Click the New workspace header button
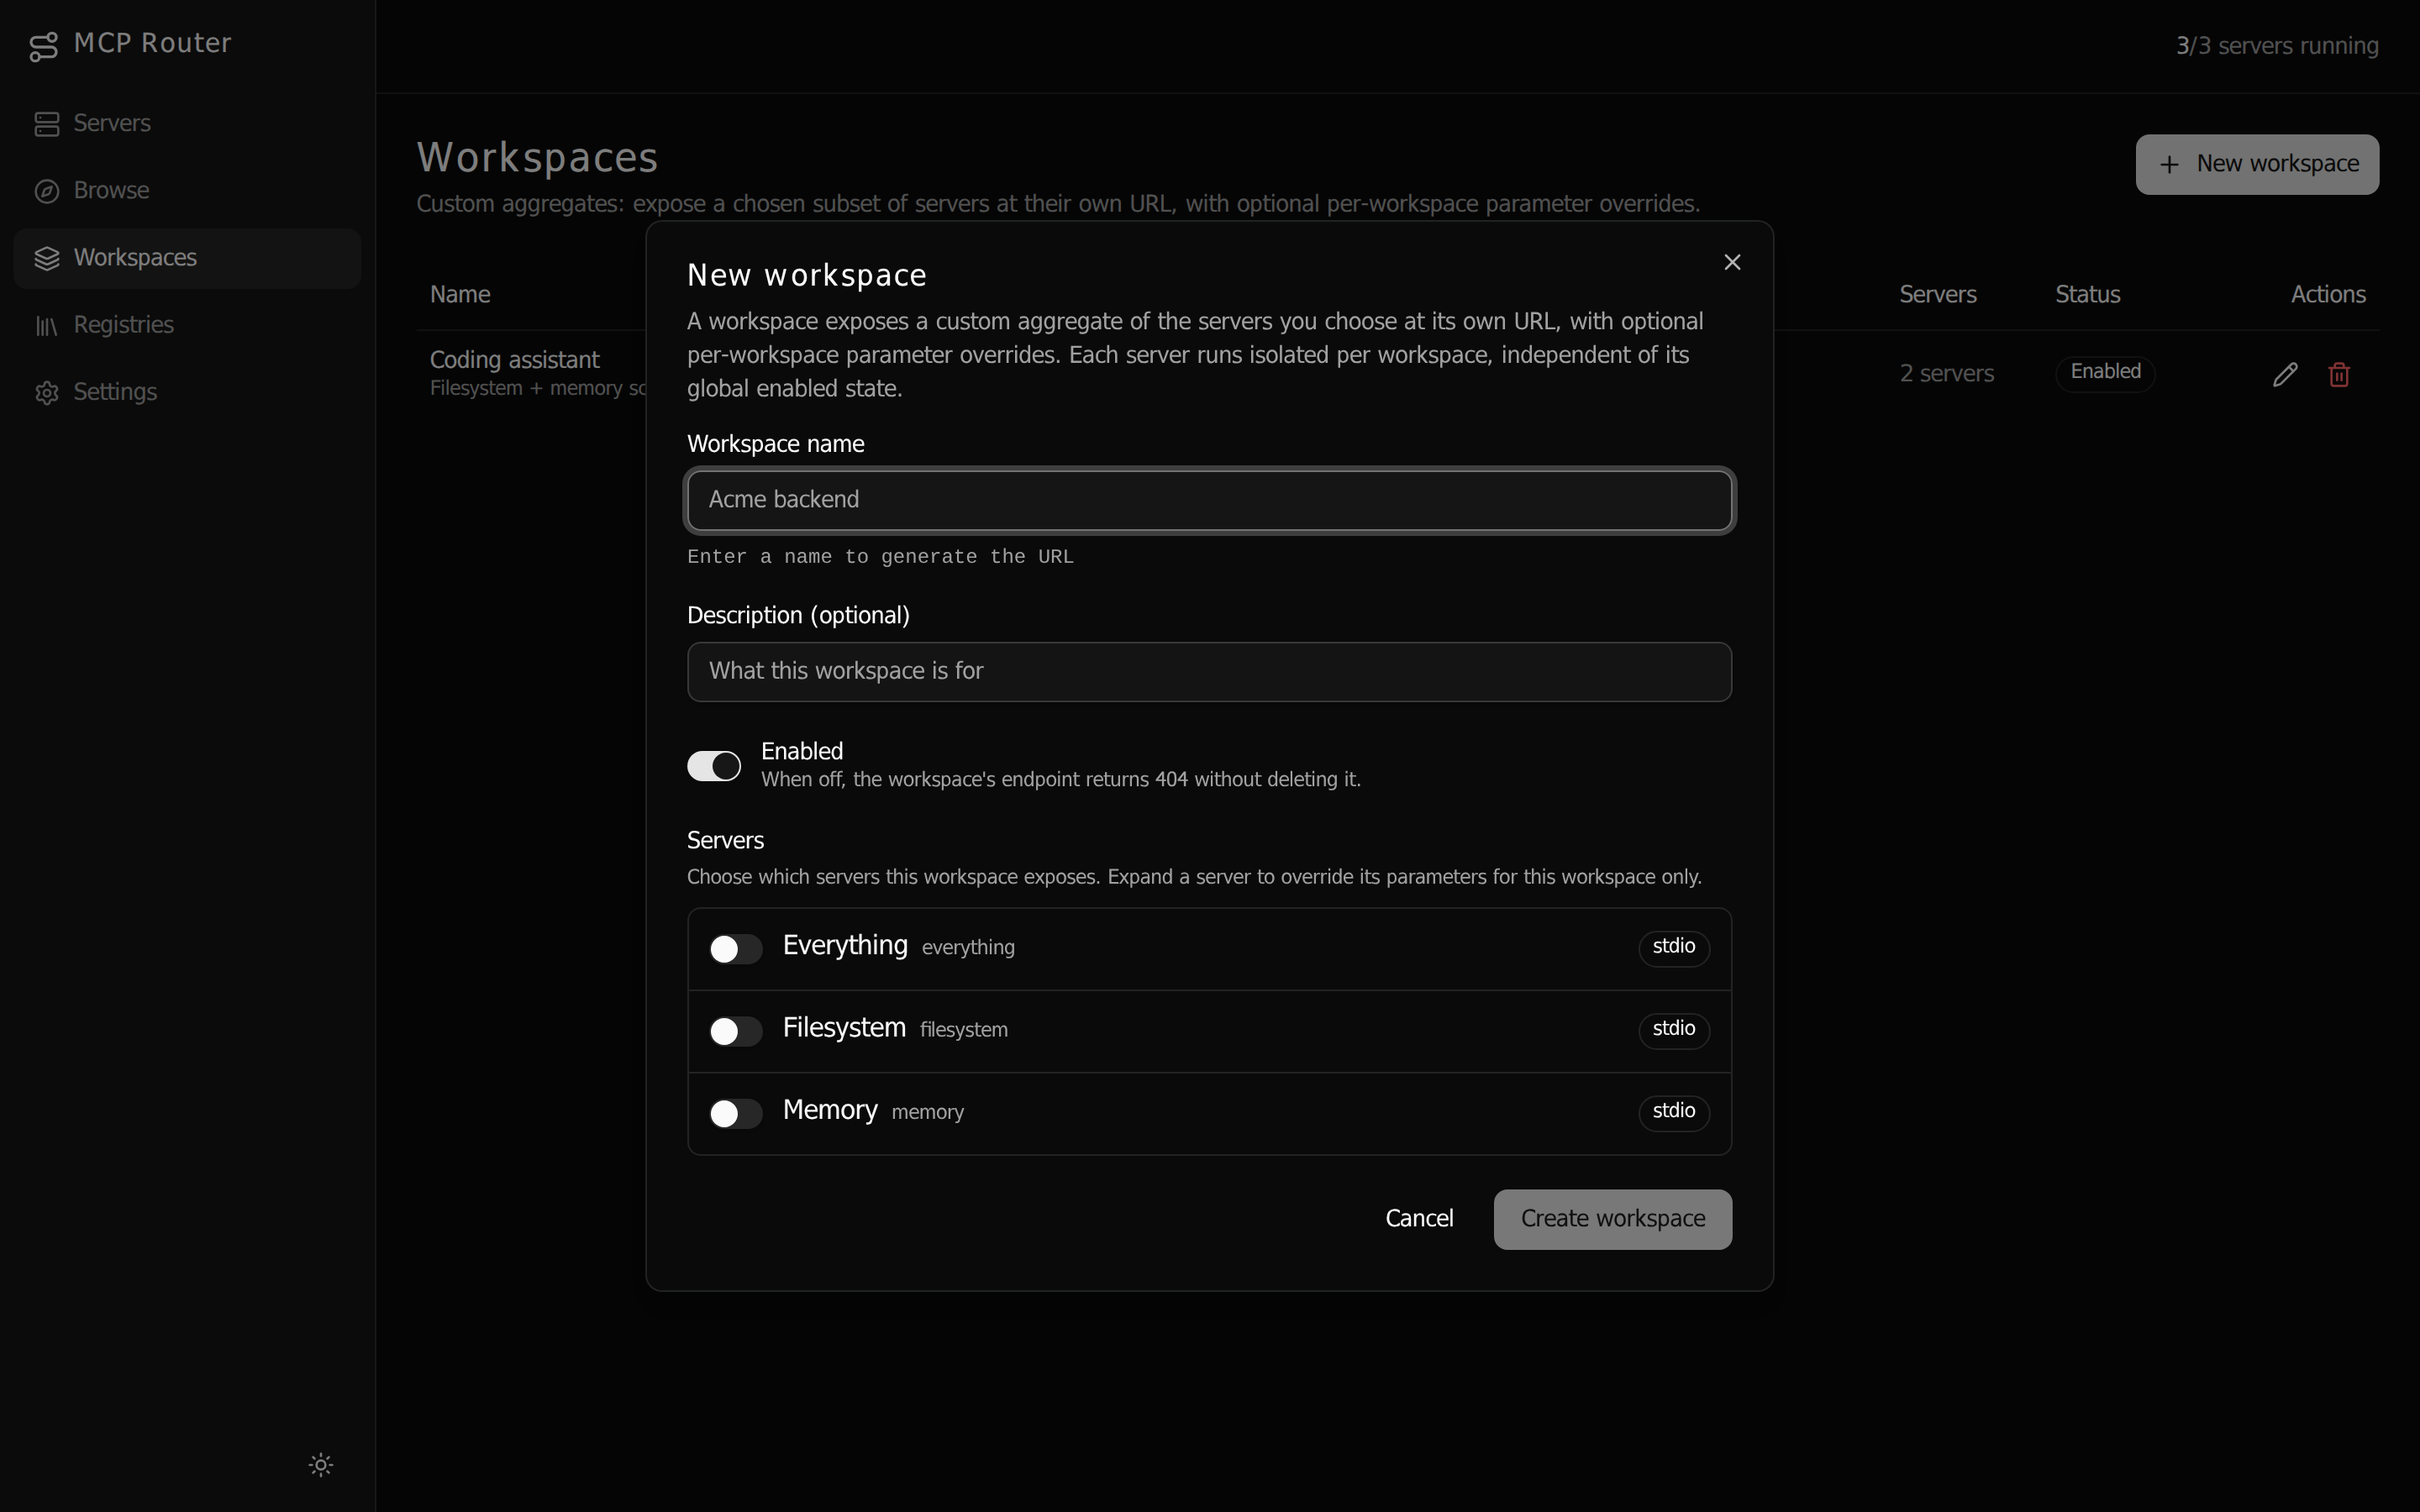Viewport: 2420px width, 1512px height. [x=2257, y=164]
